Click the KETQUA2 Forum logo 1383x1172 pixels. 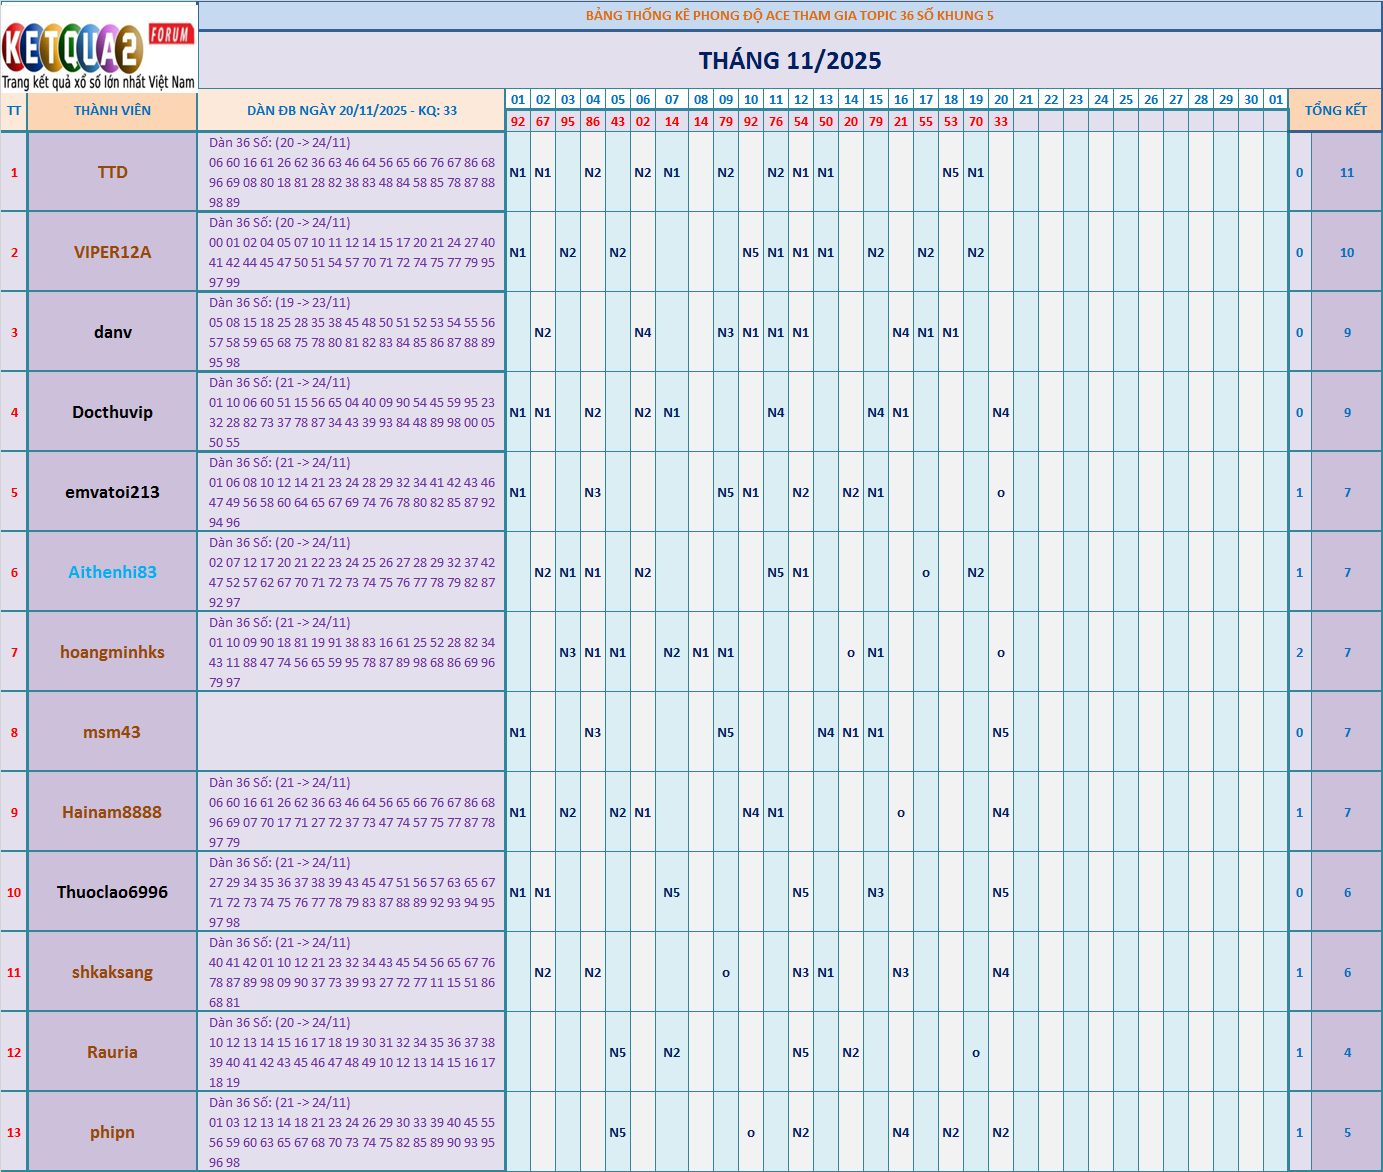[x=98, y=46]
